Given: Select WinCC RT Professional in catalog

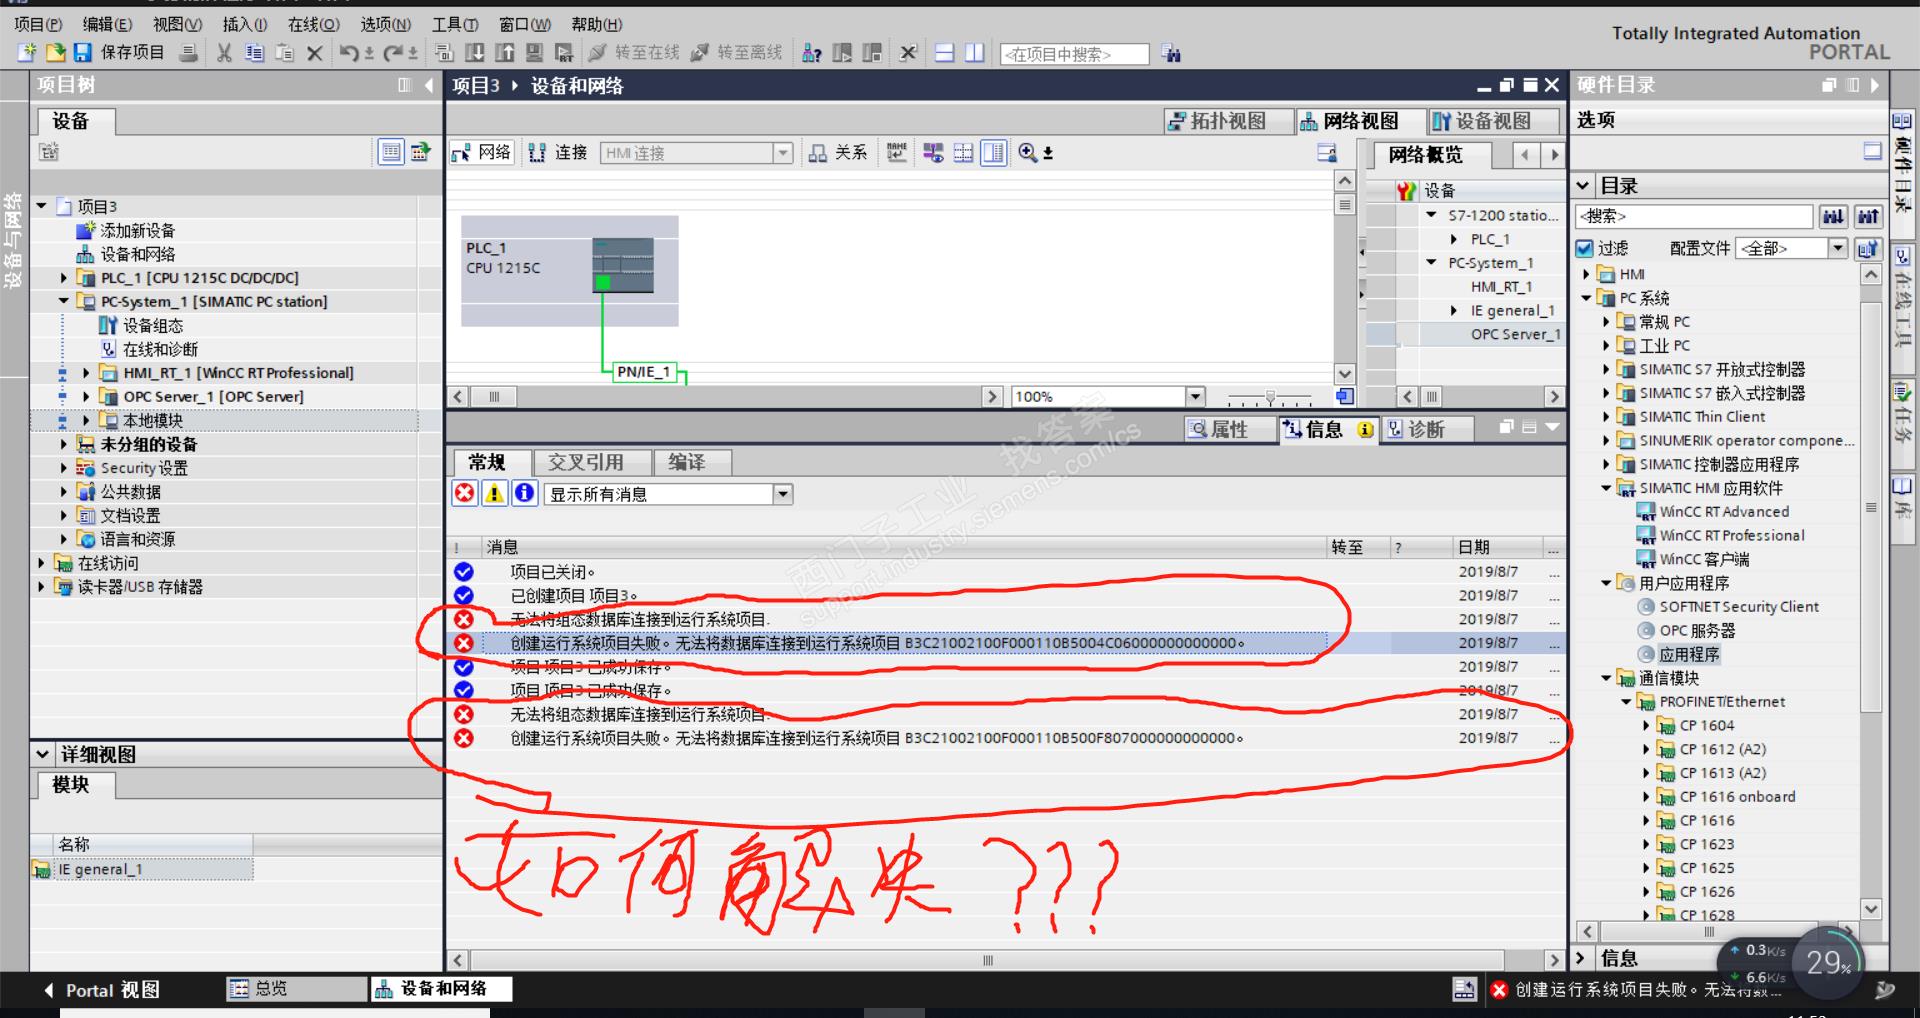Looking at the screenshot, I should pyautogui.click(x=1732, y=535).
